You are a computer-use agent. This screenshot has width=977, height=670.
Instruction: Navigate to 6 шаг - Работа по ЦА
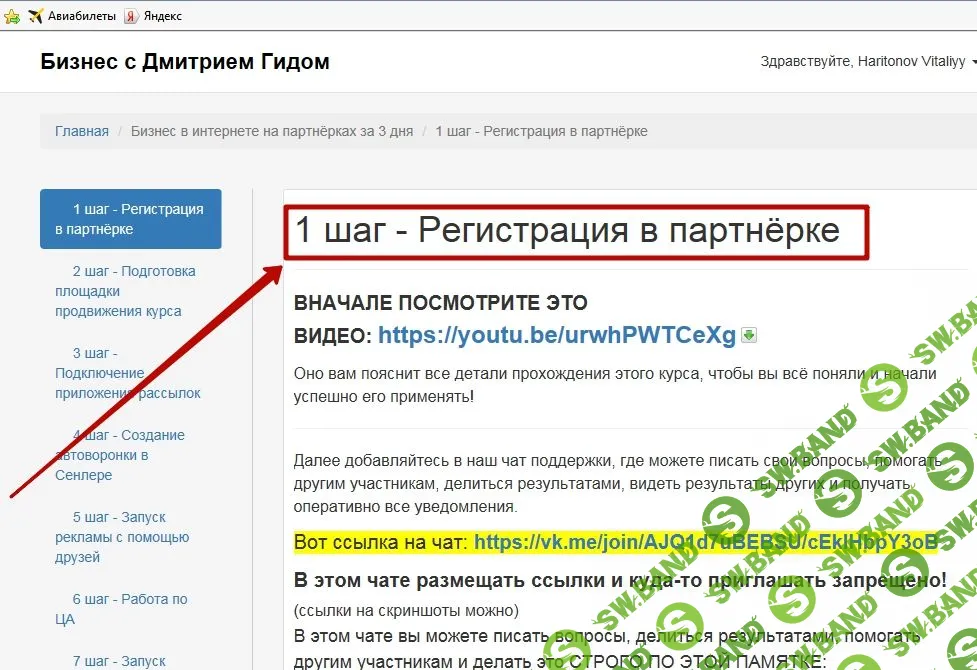point(121,609)
